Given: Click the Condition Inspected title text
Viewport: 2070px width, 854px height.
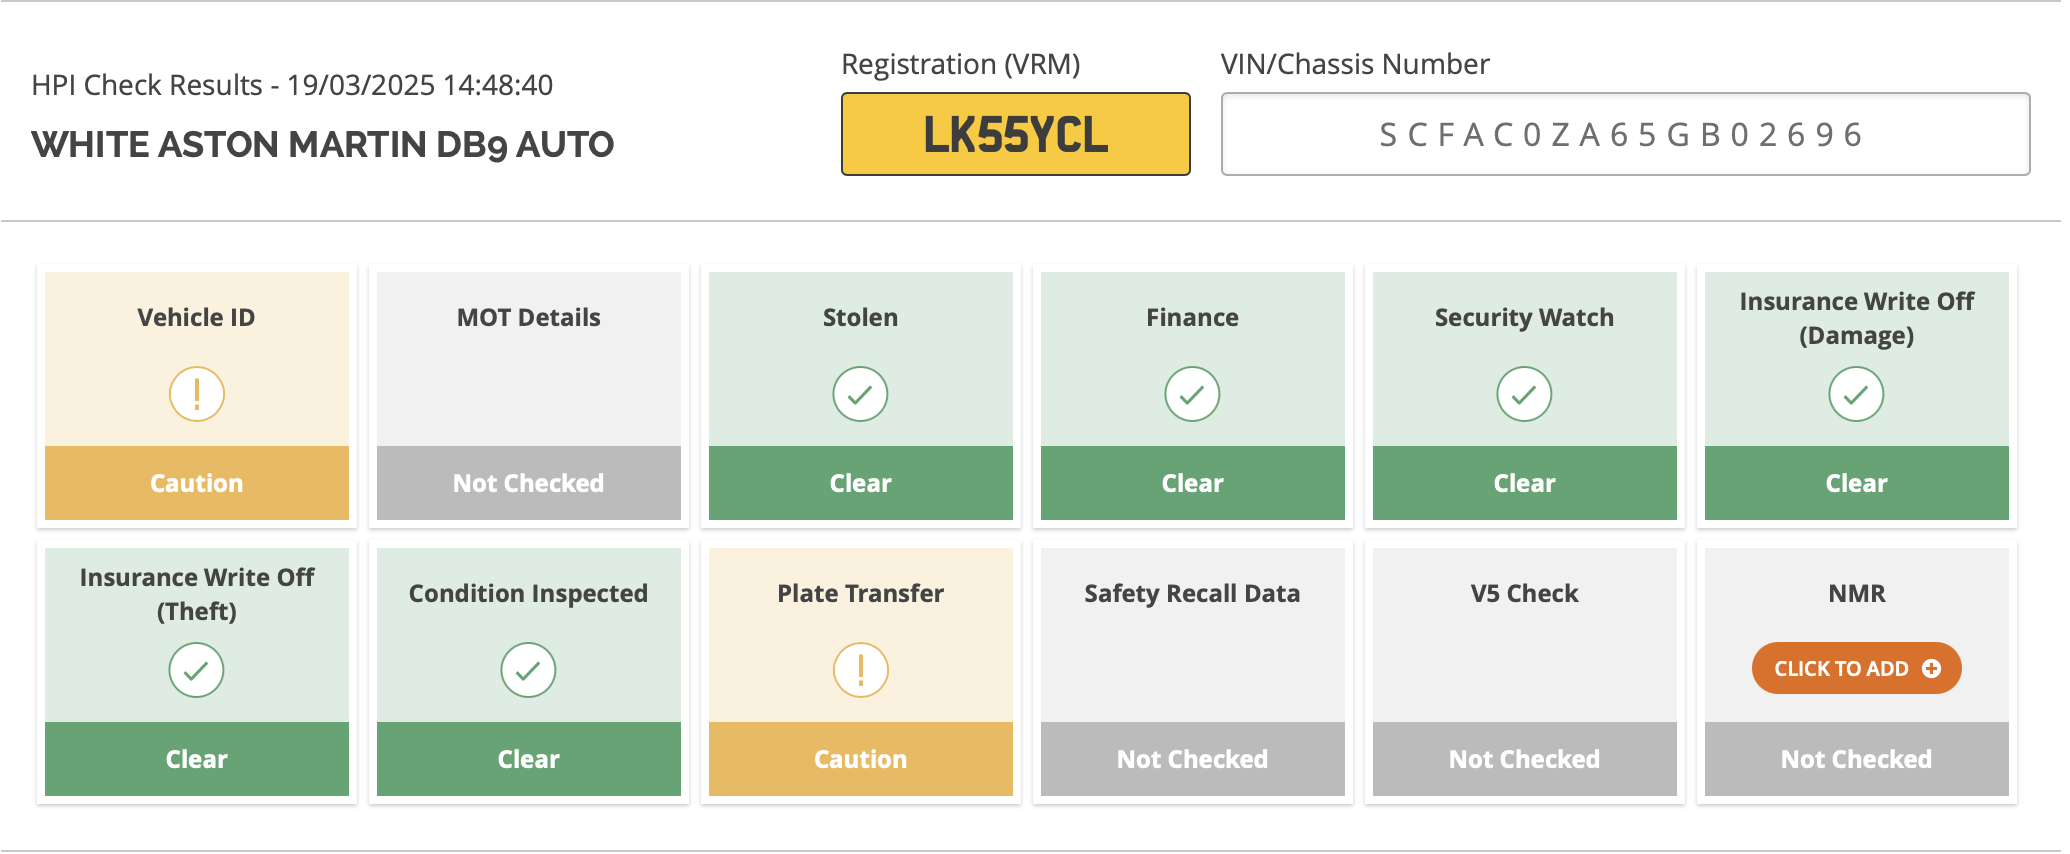Looking at the screenshot, I should 528,594.
